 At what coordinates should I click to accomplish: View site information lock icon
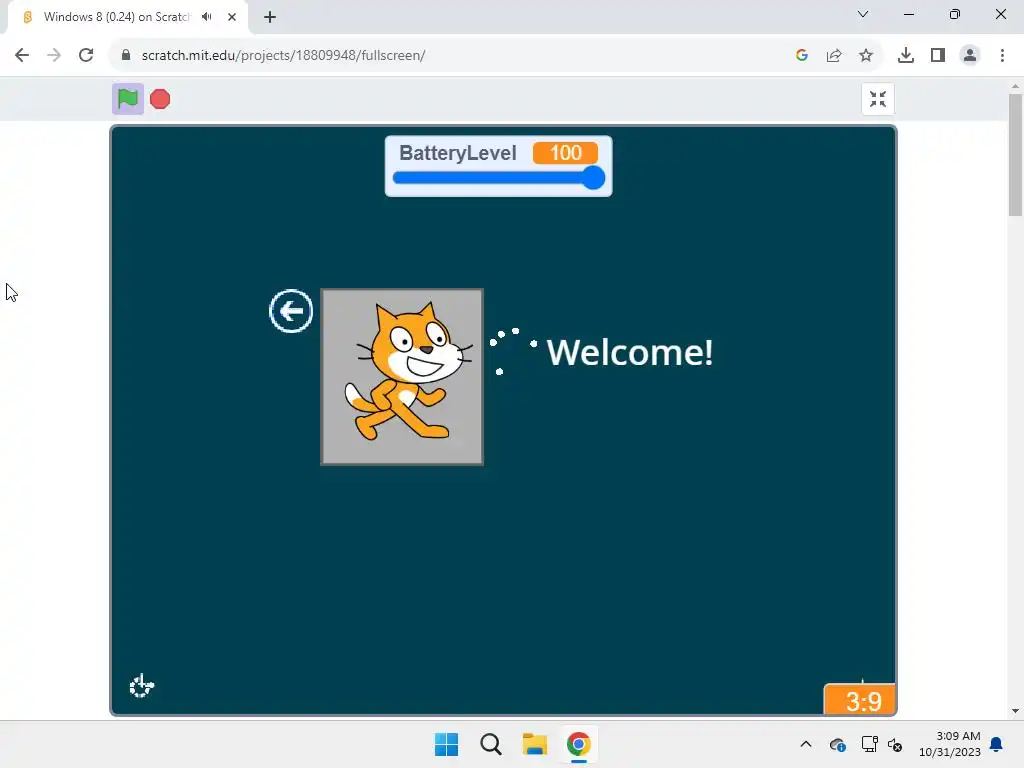point(126,56)
